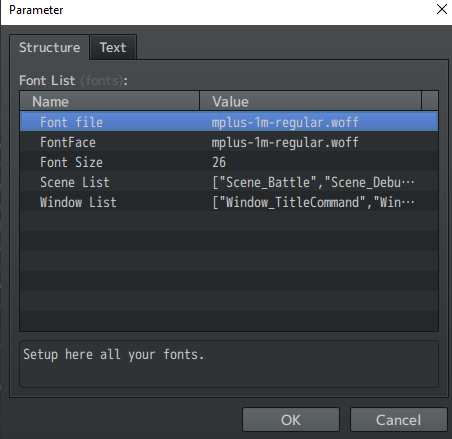Click the Window_TitleCommand window list value
The width and height of the screenshot is (452, 439).
click(313, 202)
